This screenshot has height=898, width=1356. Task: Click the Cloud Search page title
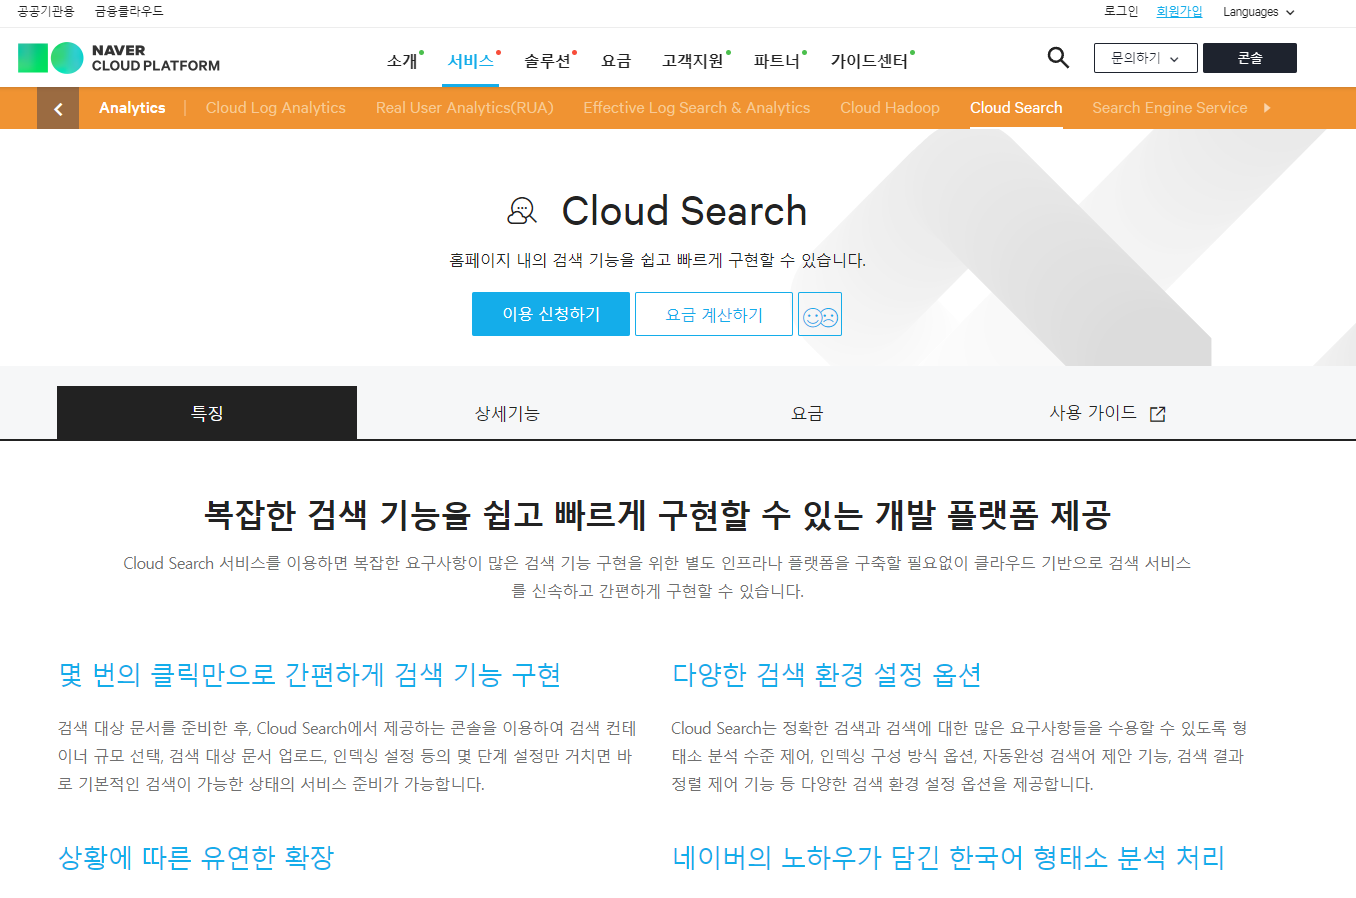(684, 211)
